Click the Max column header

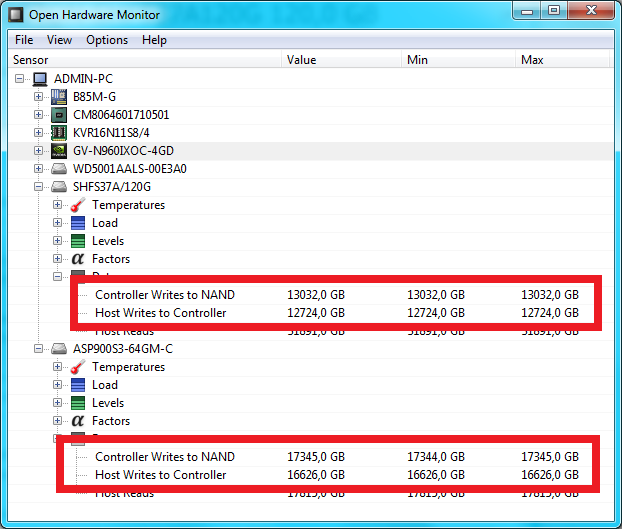pos(562,60)
